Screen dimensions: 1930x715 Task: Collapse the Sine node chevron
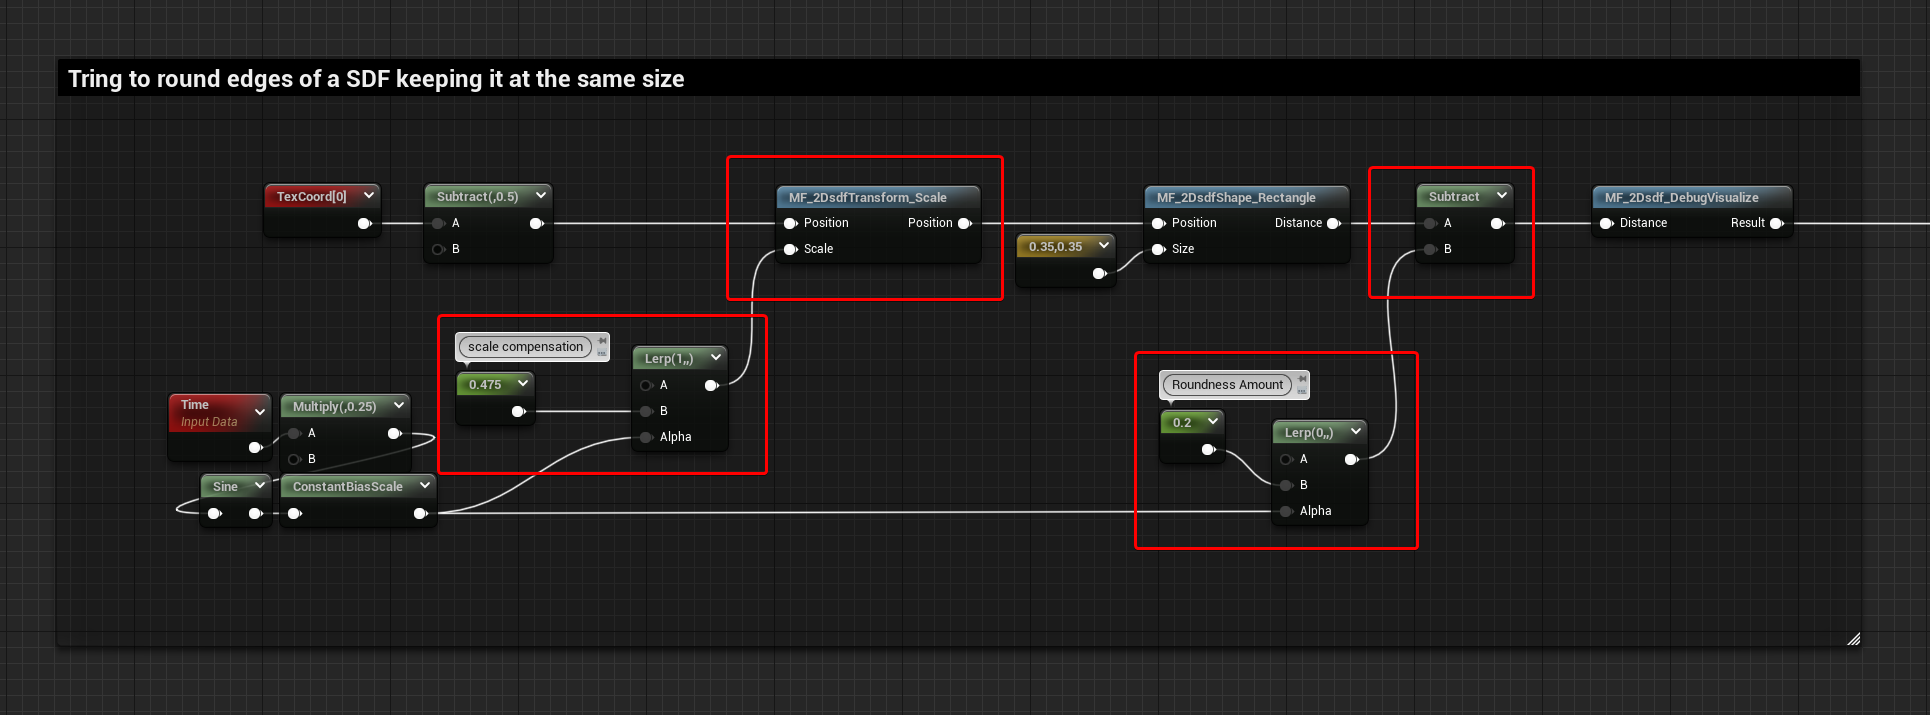(260, 485)
